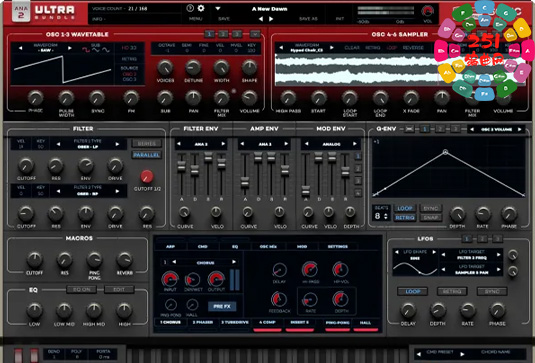Set filter routing to PARALLEL
The image size is (535, 363).
tap(147, 155)
